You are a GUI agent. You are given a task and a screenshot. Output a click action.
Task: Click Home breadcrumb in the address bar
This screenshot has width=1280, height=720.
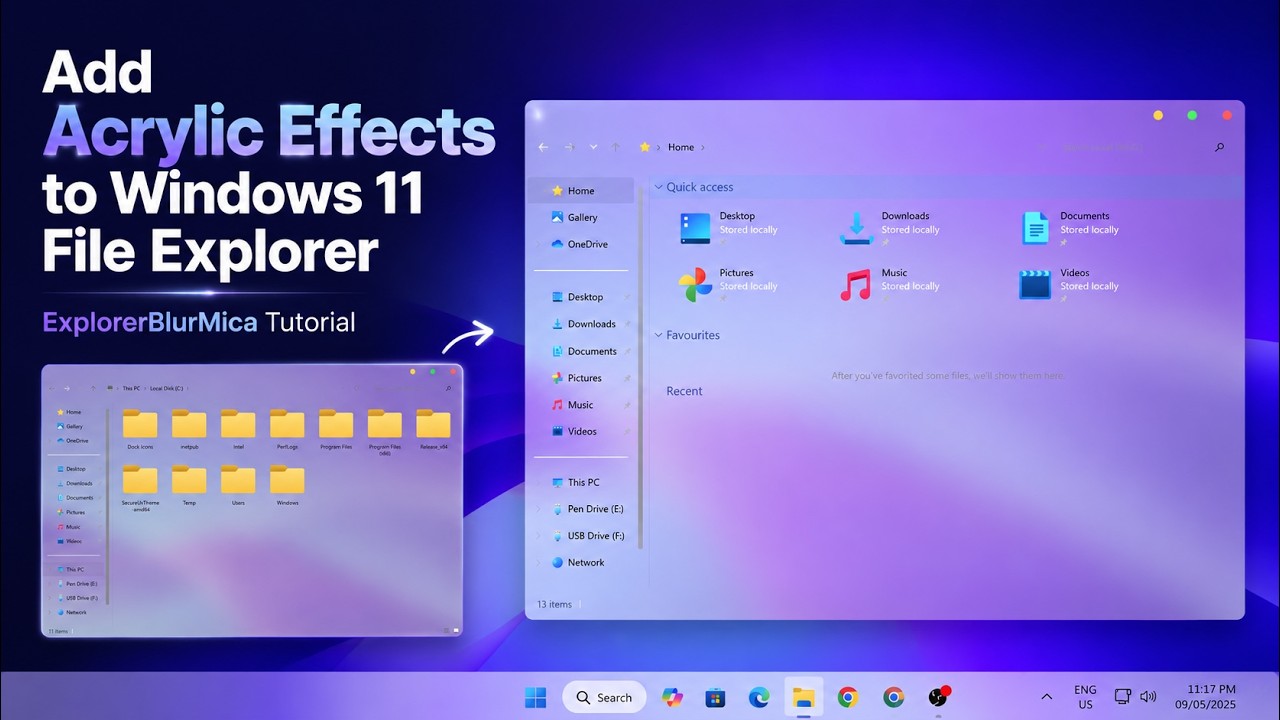point(681,147)
